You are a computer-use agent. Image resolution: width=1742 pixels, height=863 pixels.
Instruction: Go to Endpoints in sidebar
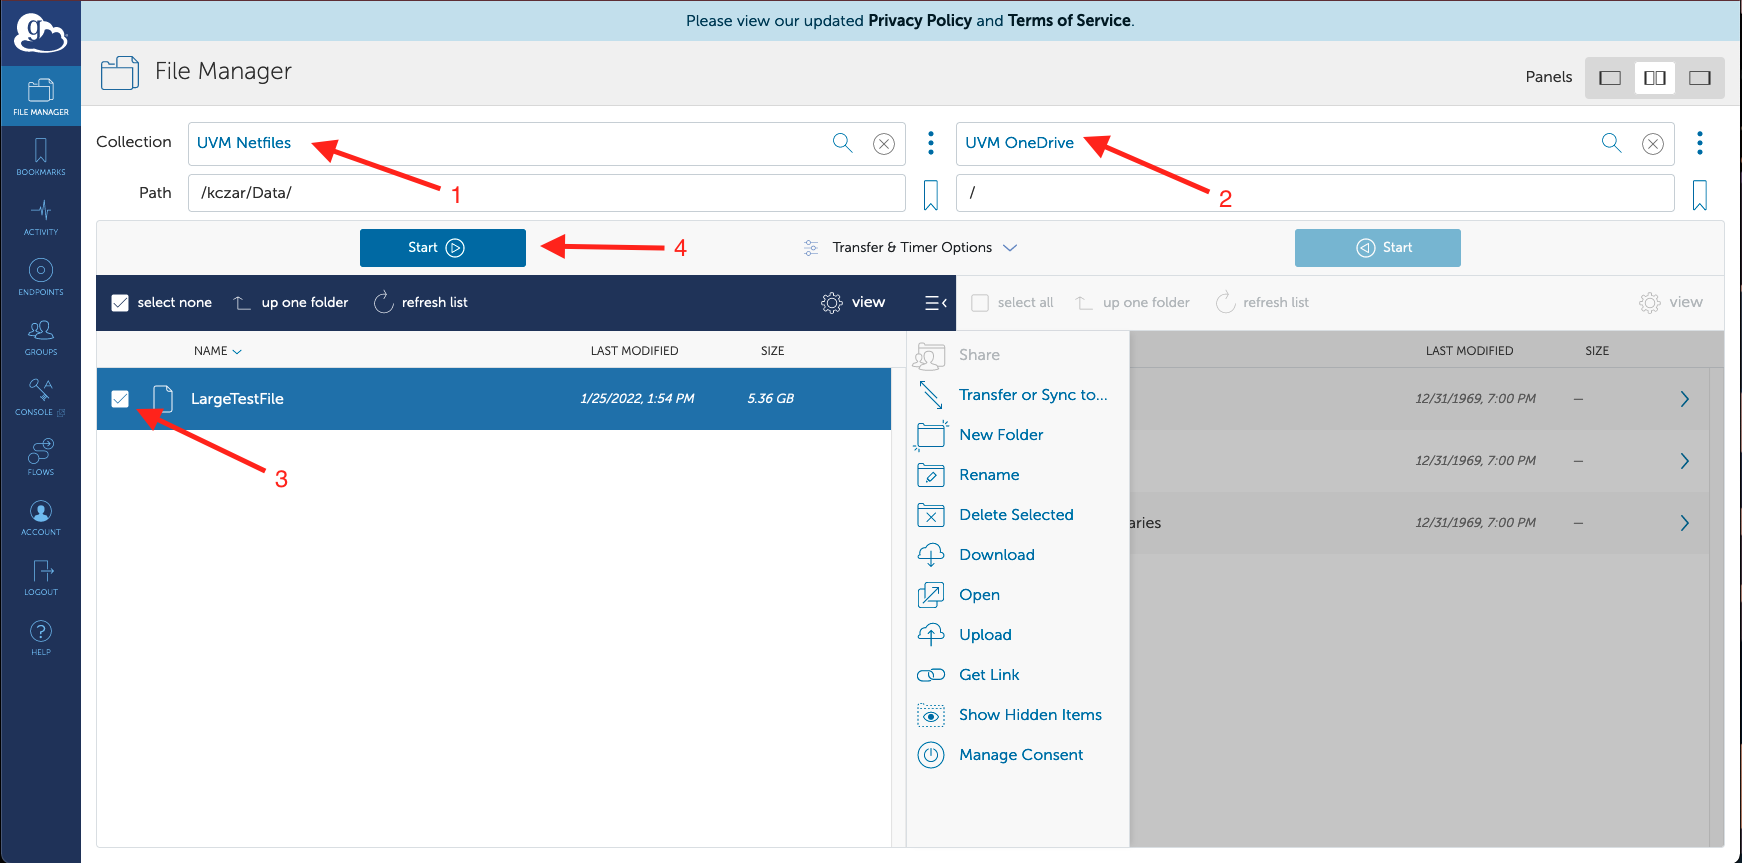pos(41,277)
